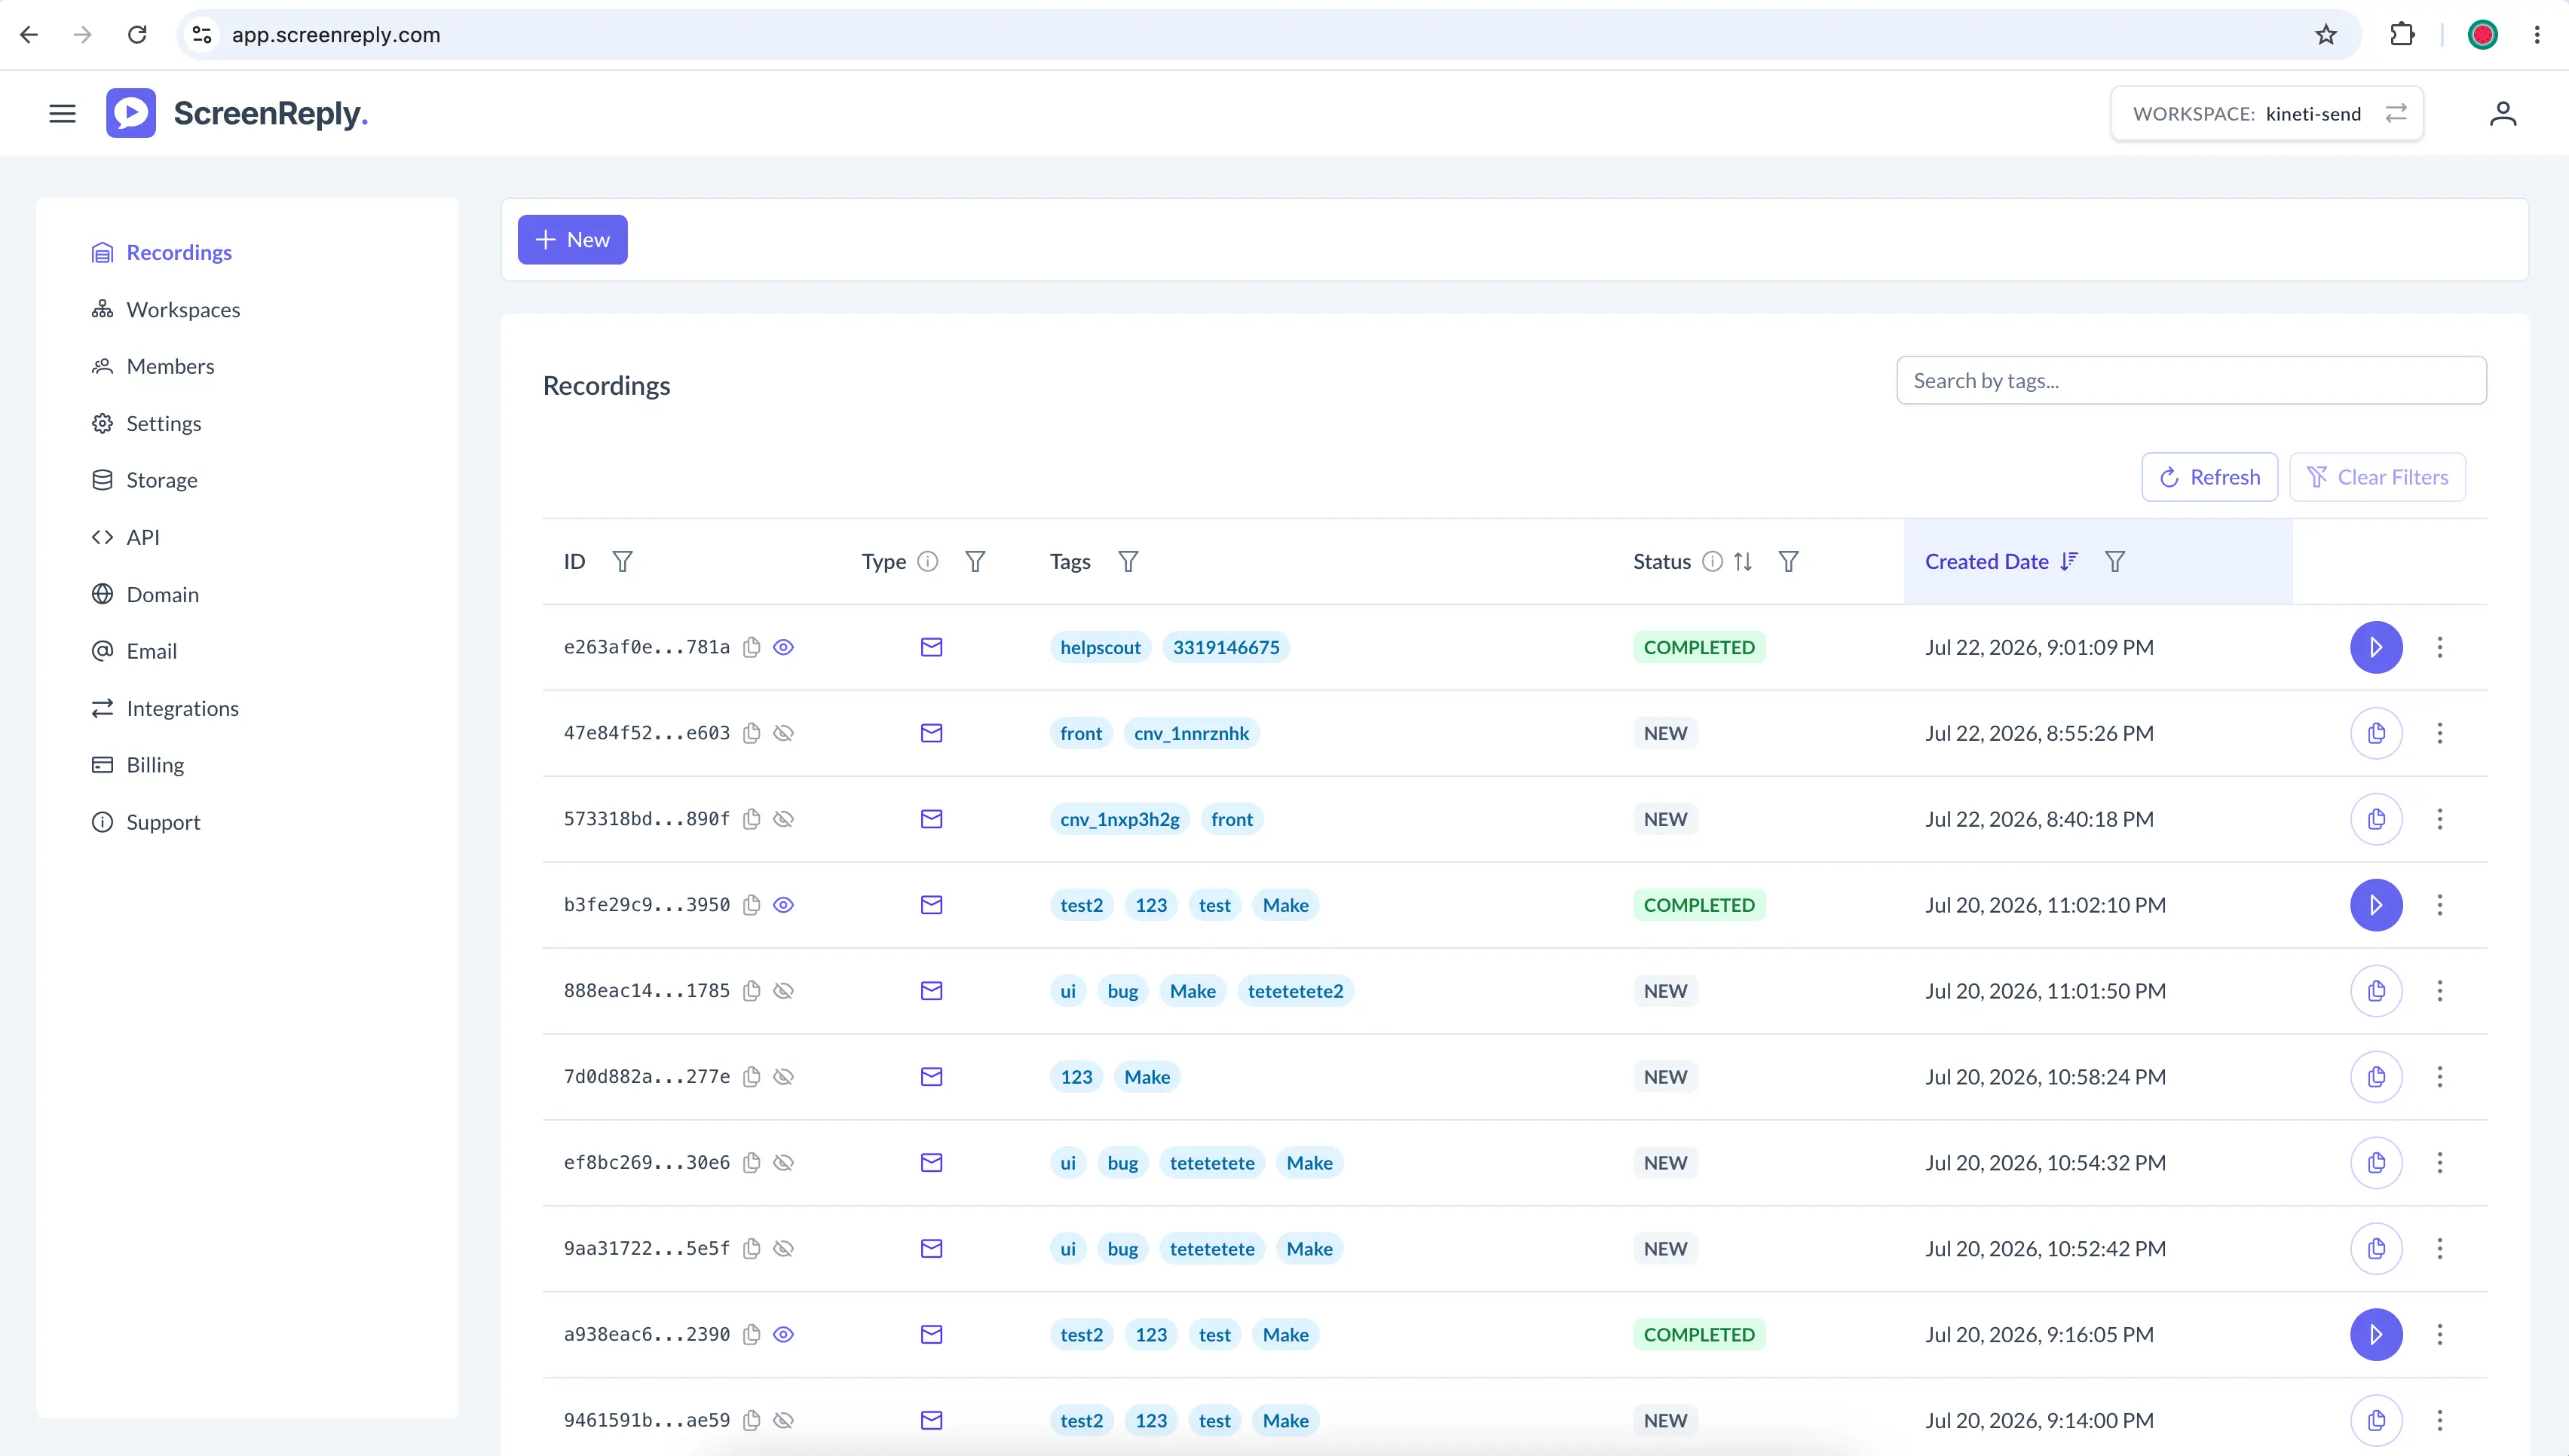Viewport: 2569px width, 1456px height.
Task: Open Workspaces in sidebar
Action: point(165,309)
